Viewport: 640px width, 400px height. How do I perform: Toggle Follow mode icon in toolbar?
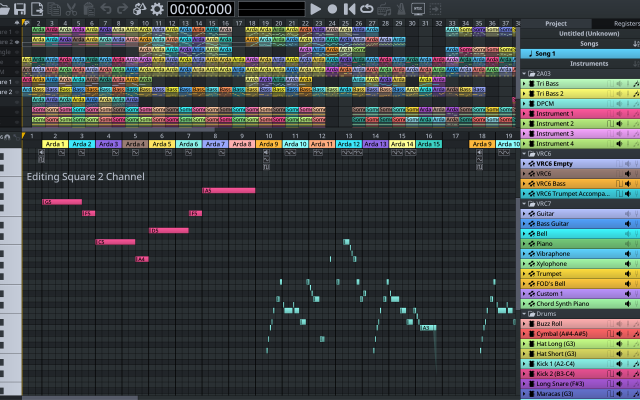(435, 9)
